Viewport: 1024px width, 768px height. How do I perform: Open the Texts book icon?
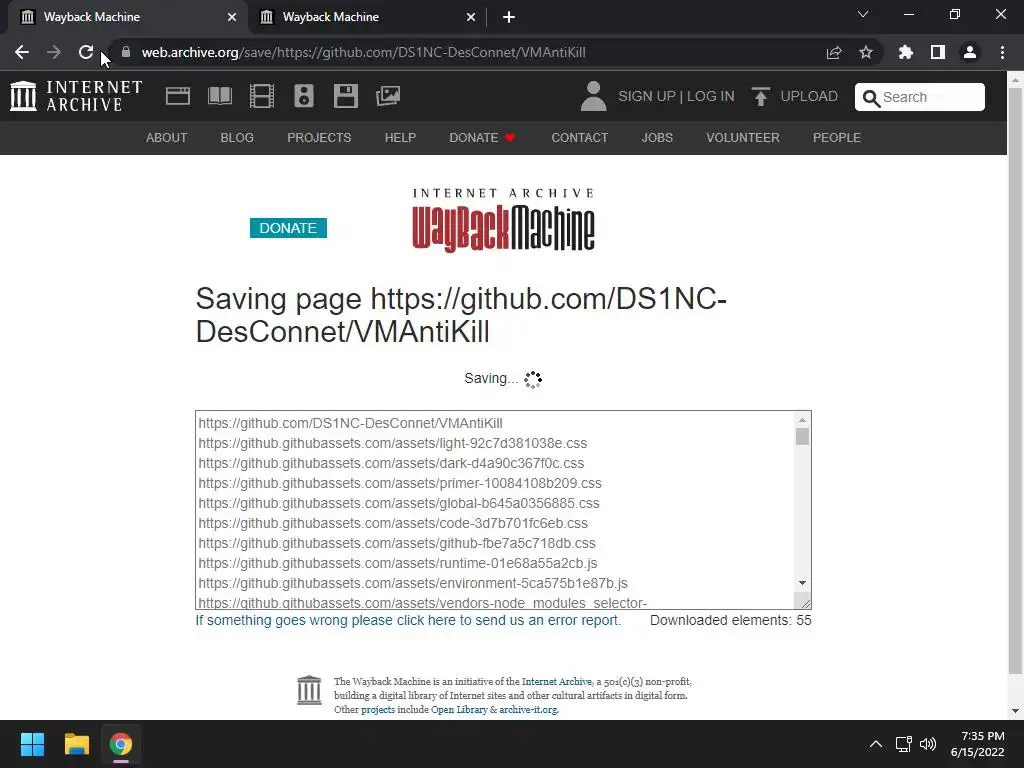(x=219, y=96)
